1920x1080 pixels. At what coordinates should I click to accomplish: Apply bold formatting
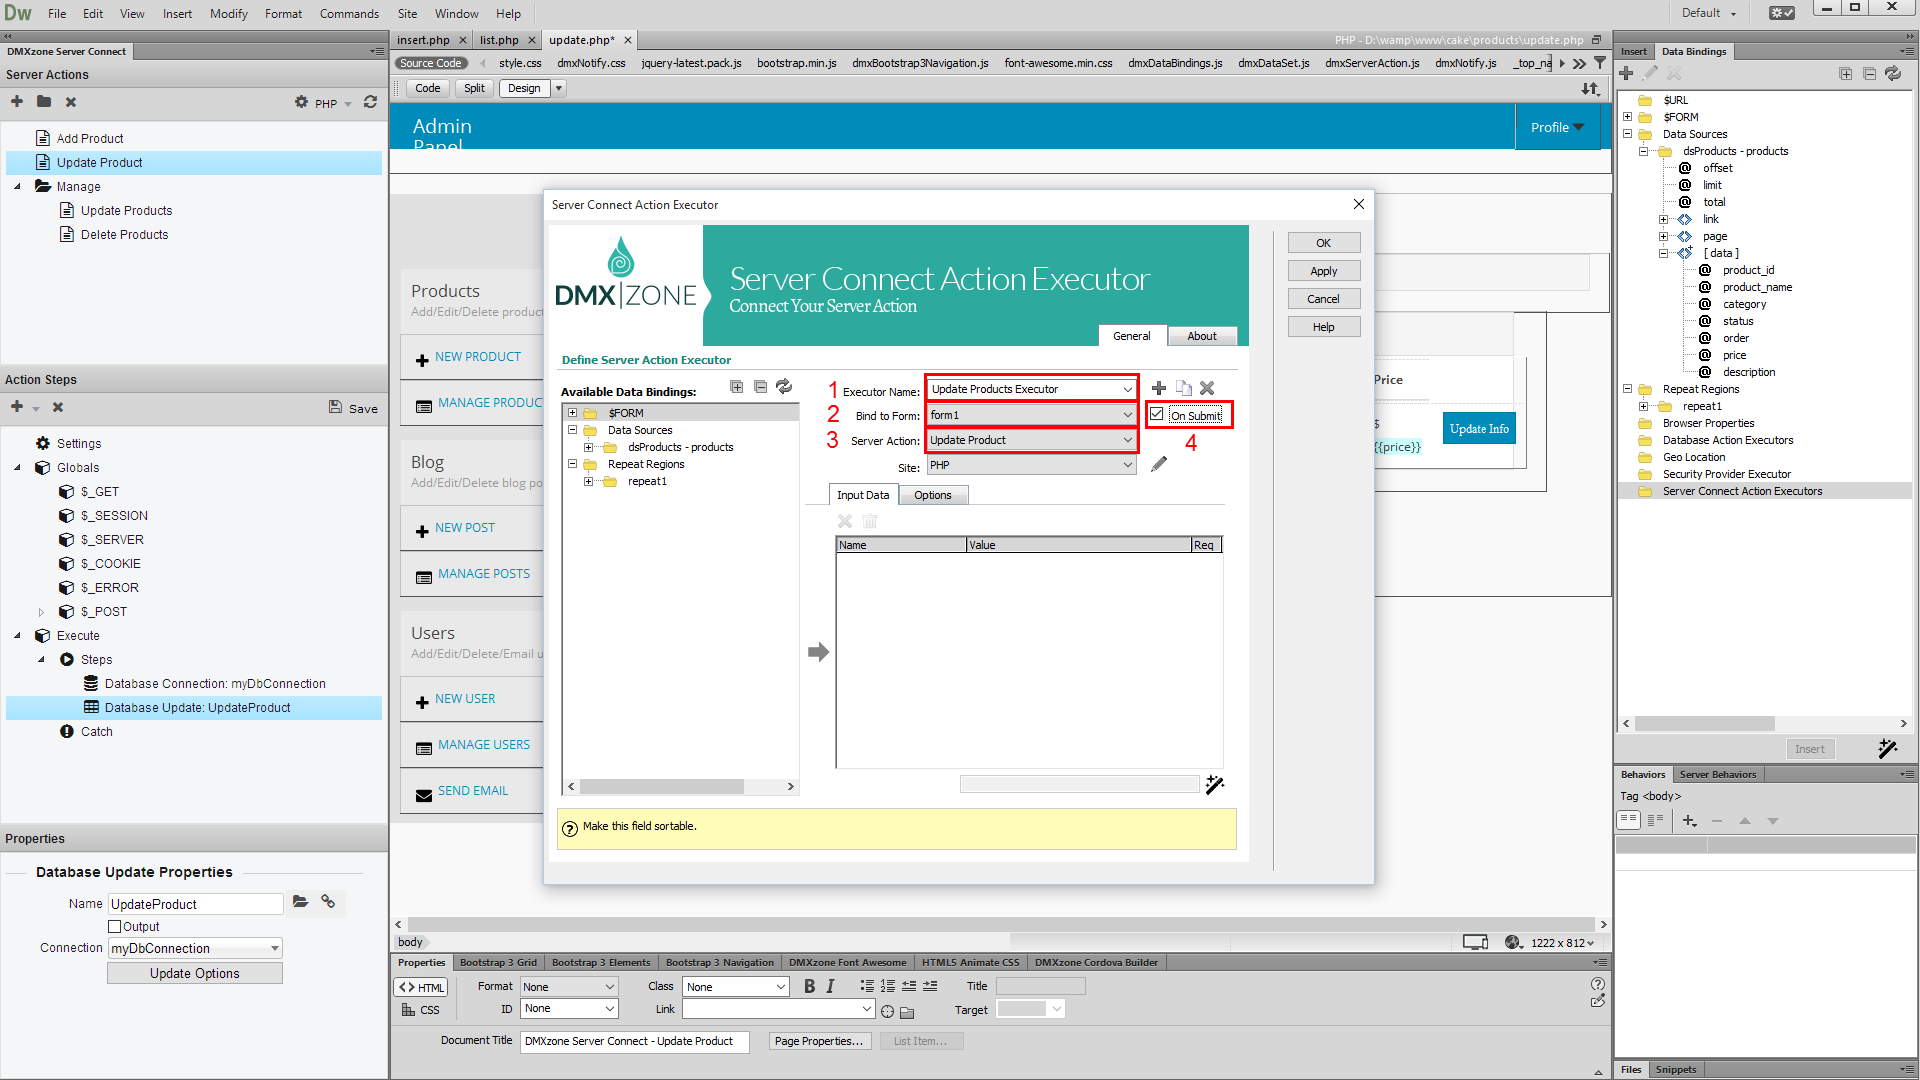tap(809, 986)
